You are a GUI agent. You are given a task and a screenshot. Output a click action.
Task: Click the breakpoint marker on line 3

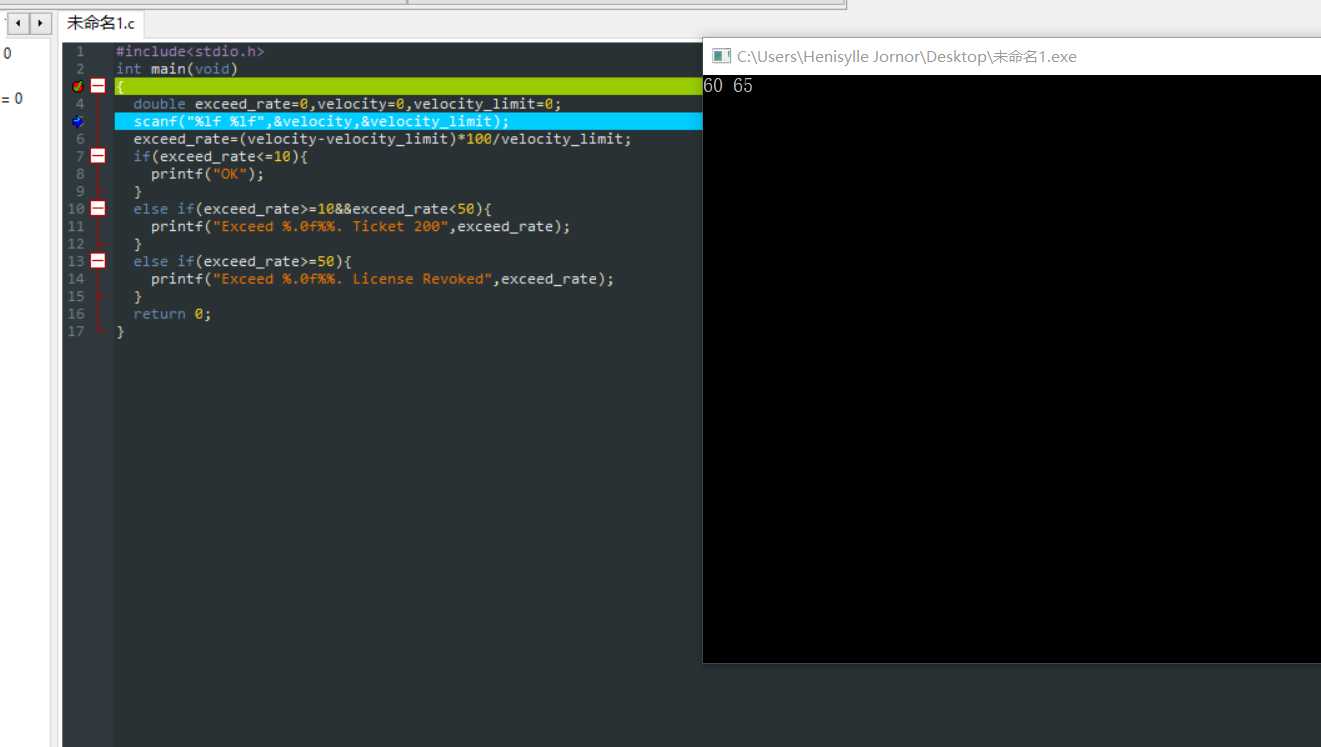pos(78,86)
